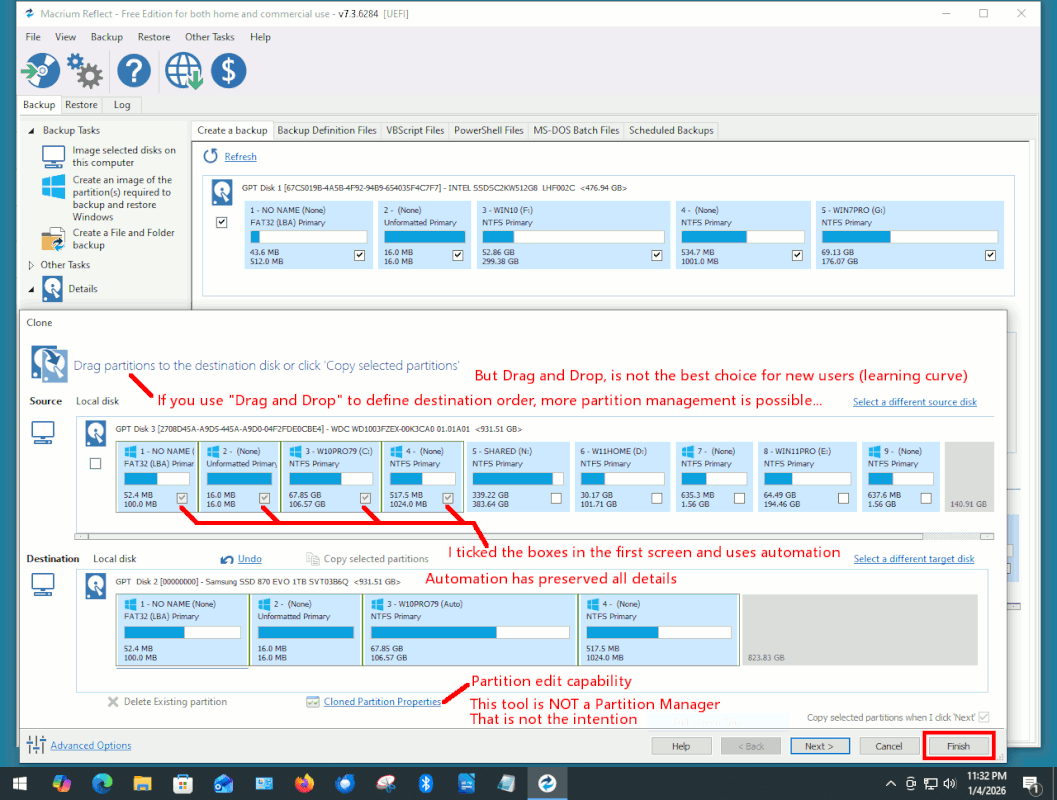Click the Undo arrow icon
The width and height of the screenshot is (1057, 800).
[x=227, y=559]
